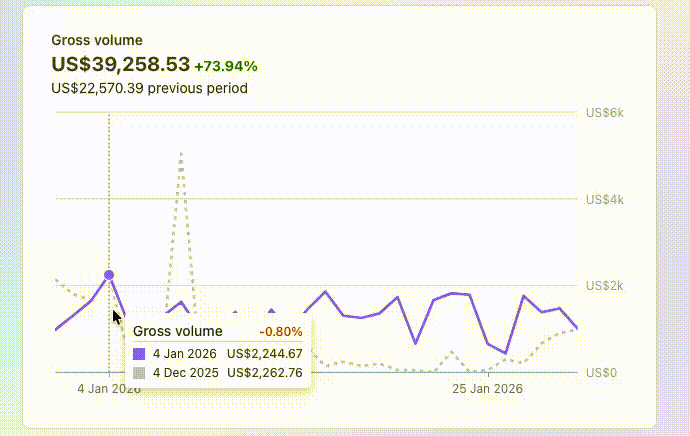Click the US$22,570.39 previous period text

click(x=149, y=88)
